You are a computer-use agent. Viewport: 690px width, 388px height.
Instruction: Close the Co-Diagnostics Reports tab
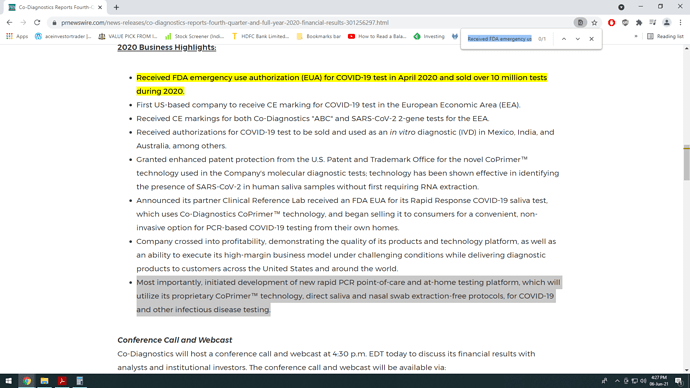click(x=100, y=7)
